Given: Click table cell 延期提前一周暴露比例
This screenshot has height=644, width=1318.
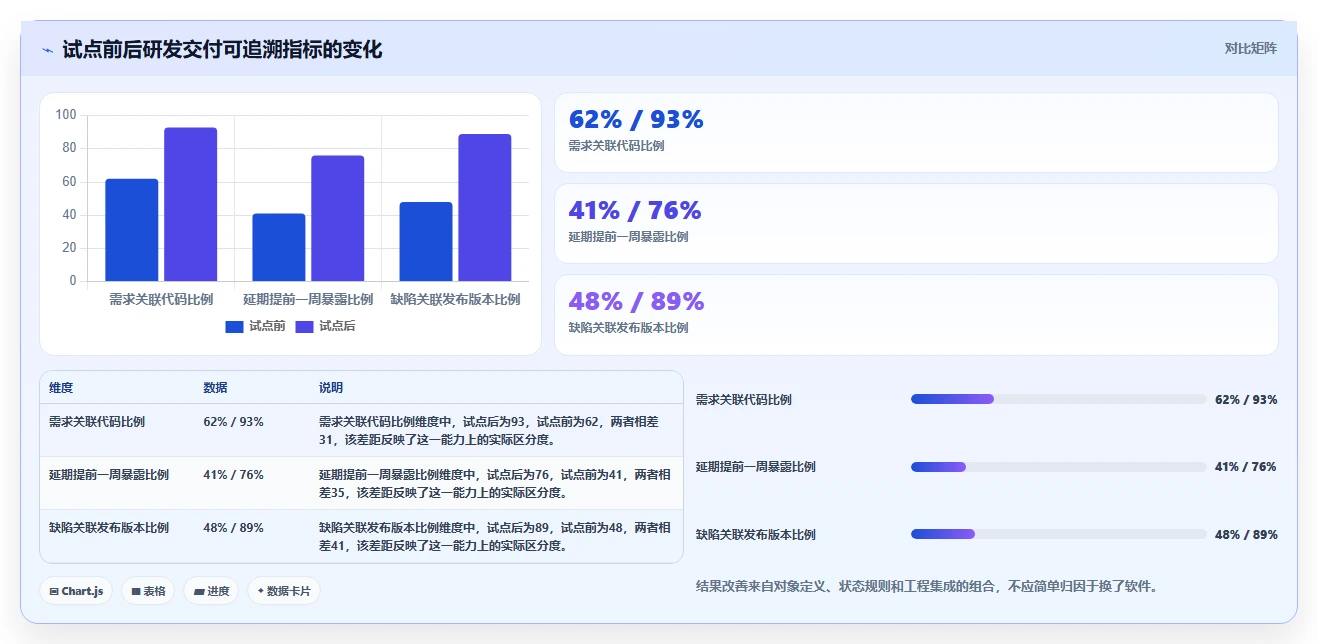Looking at the screenshot, I should tap(109, 475).
